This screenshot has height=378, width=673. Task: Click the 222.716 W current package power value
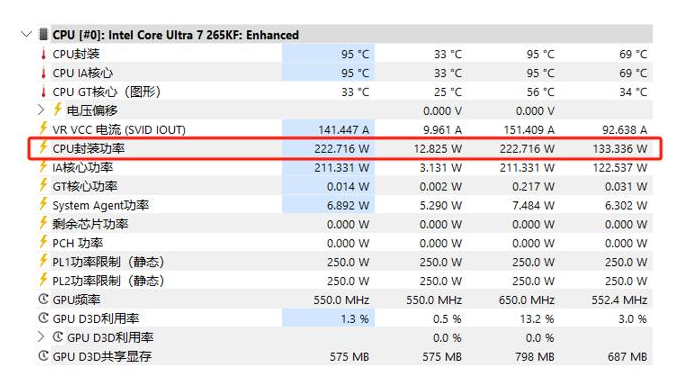click(x=341, y=149)
